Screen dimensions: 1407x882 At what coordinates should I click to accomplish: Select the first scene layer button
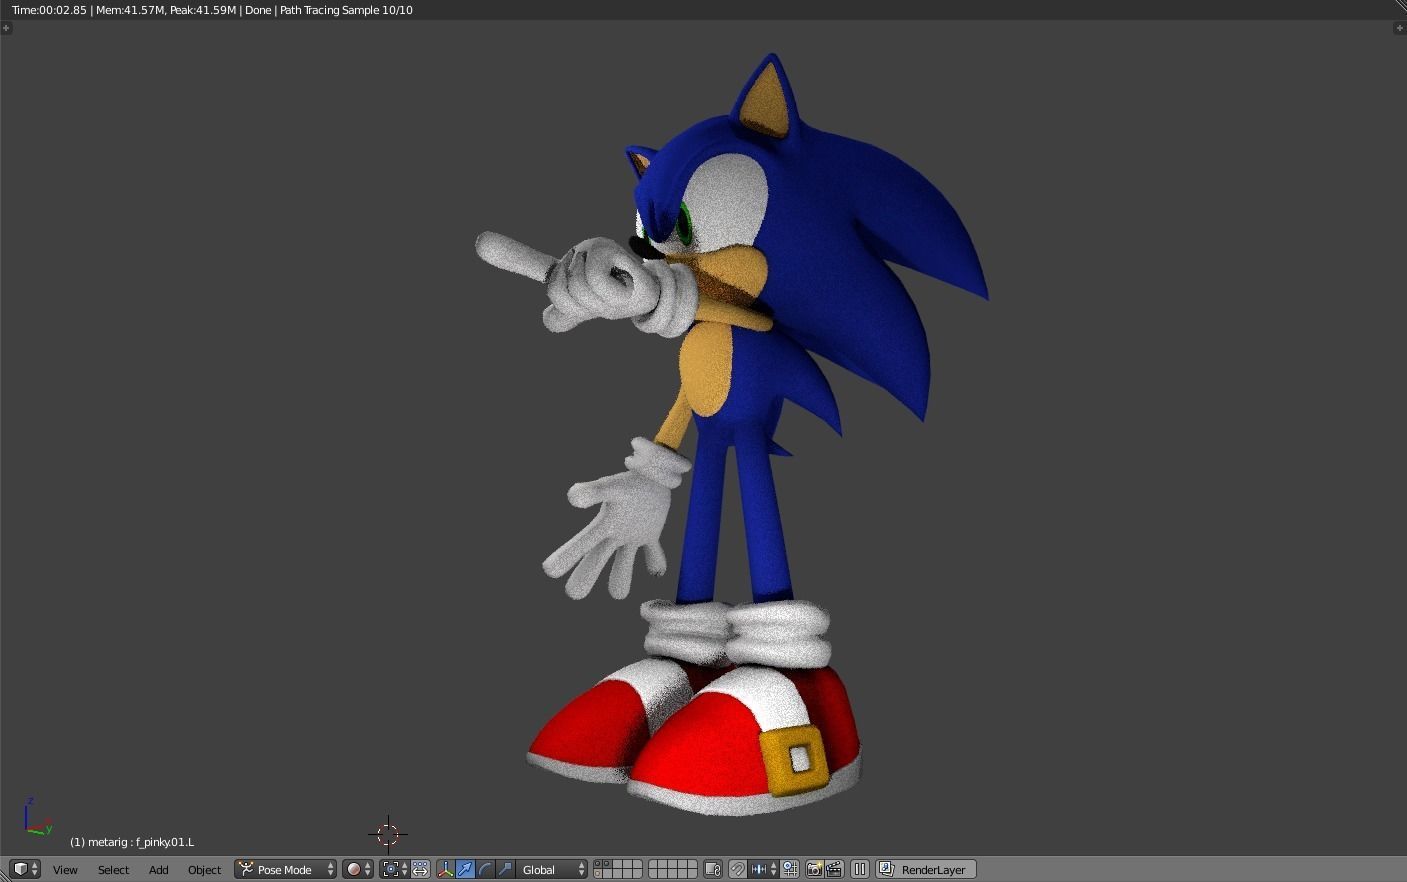point(598,864)
